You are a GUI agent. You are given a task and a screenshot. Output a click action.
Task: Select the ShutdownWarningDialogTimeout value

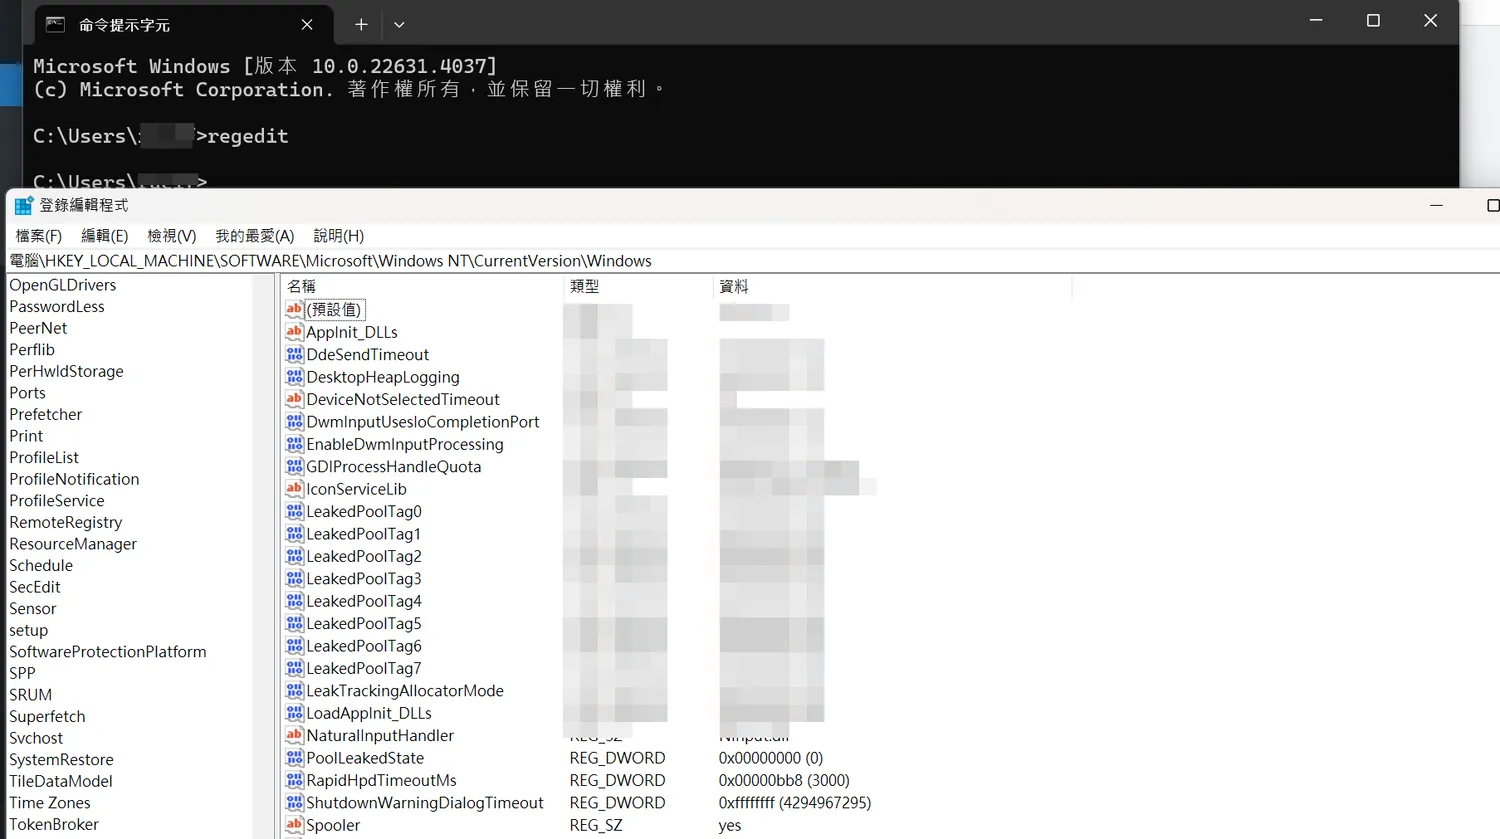[x=424, y=803]
